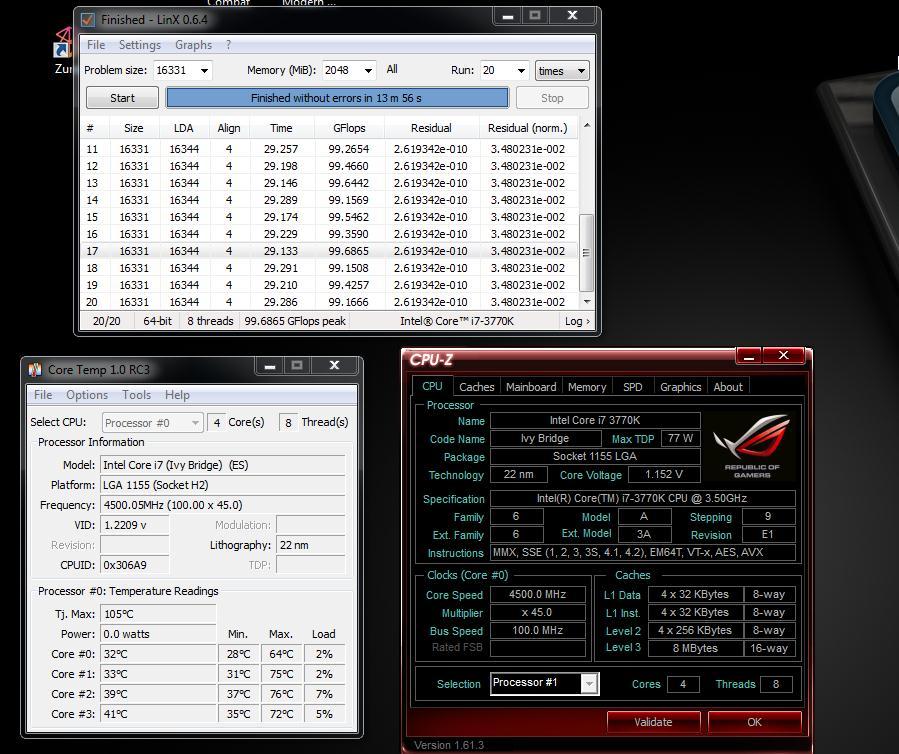Click the Core Temp VID value field

[135, 525]
